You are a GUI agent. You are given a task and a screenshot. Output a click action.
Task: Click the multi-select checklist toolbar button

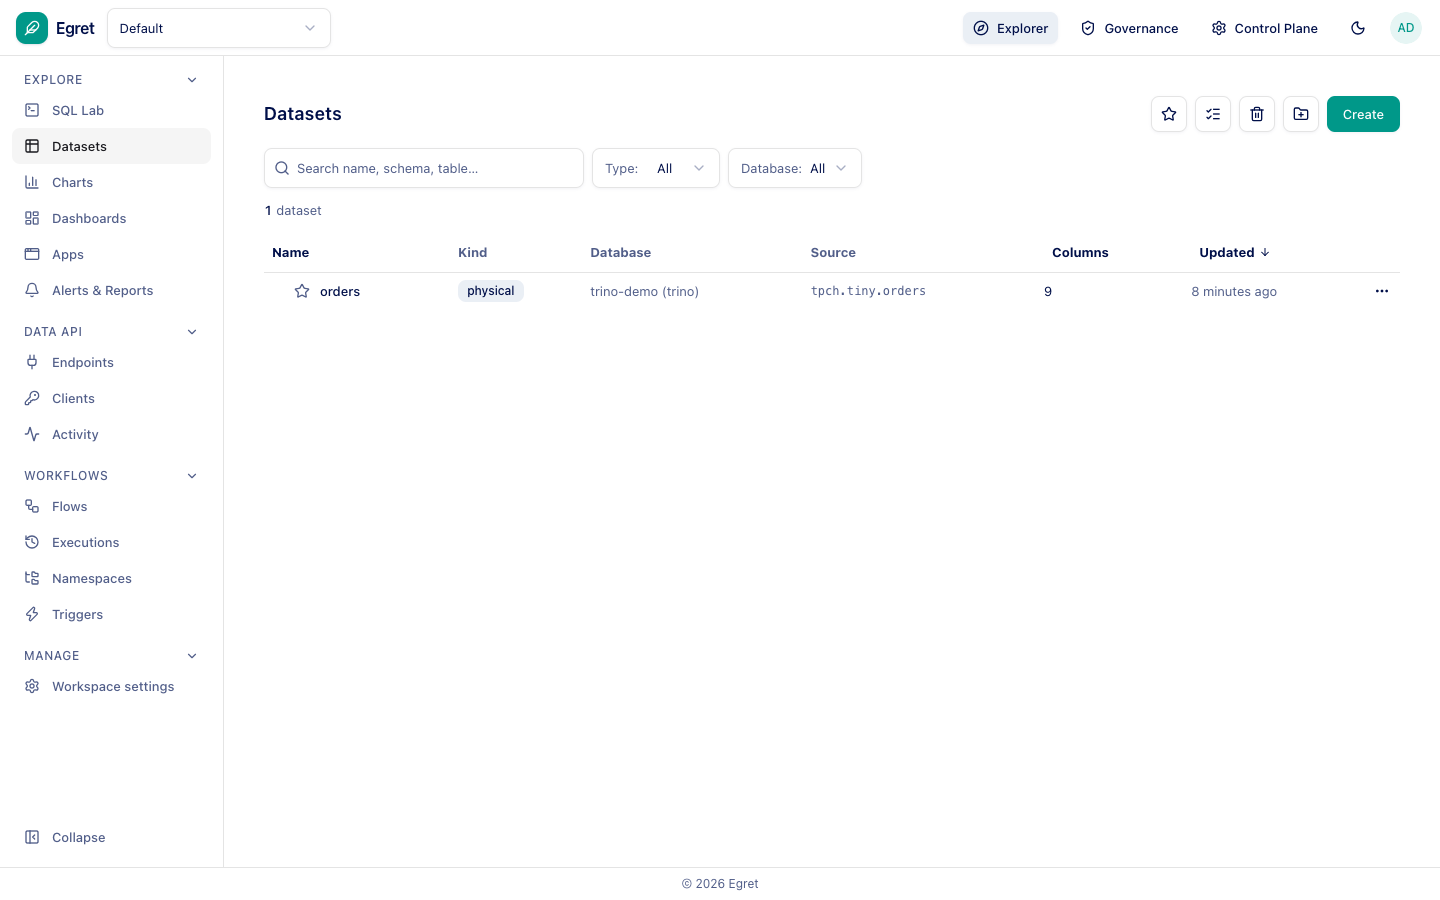[x=1213, y=114]
